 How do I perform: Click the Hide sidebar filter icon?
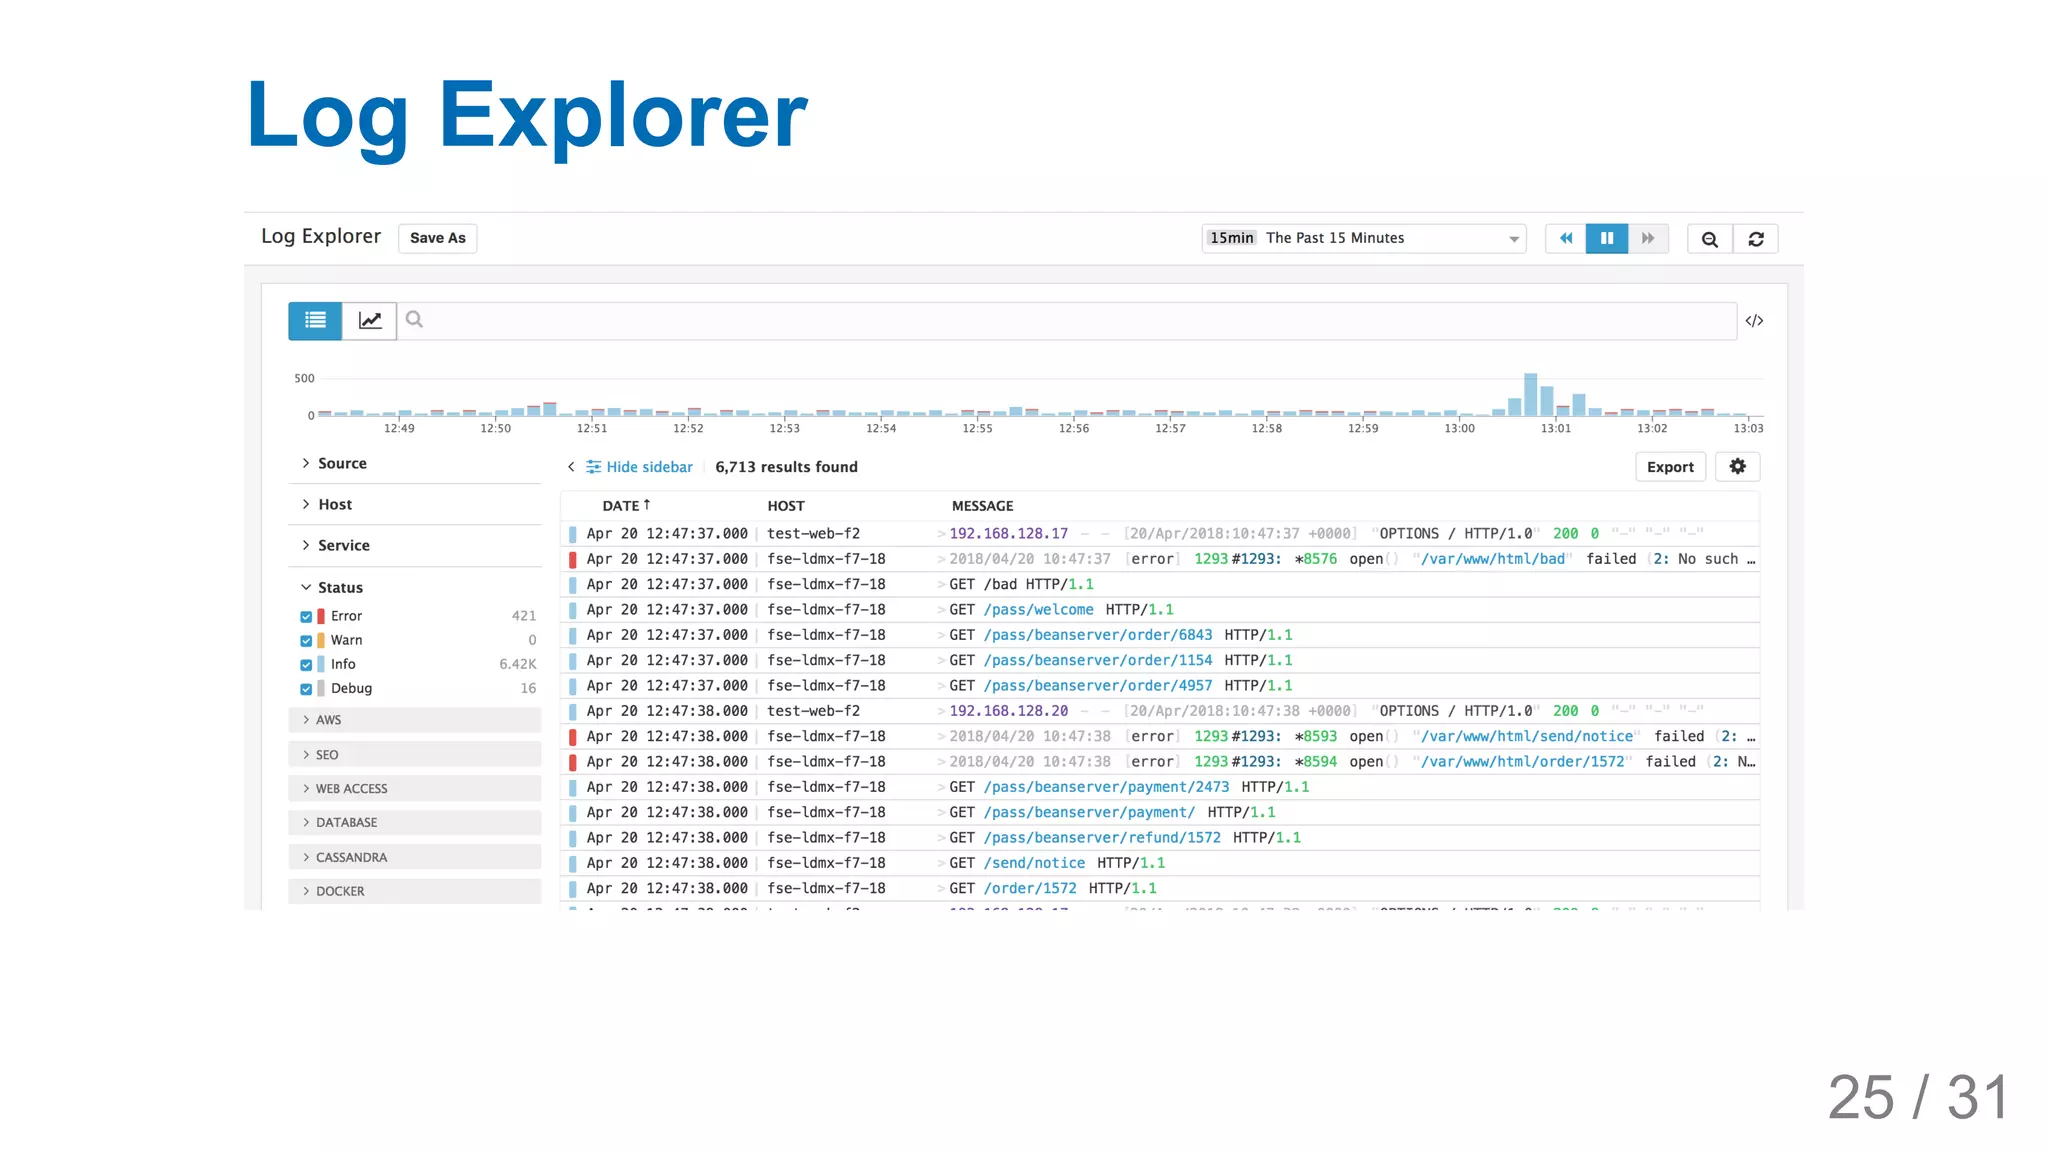tap(593, 467)
